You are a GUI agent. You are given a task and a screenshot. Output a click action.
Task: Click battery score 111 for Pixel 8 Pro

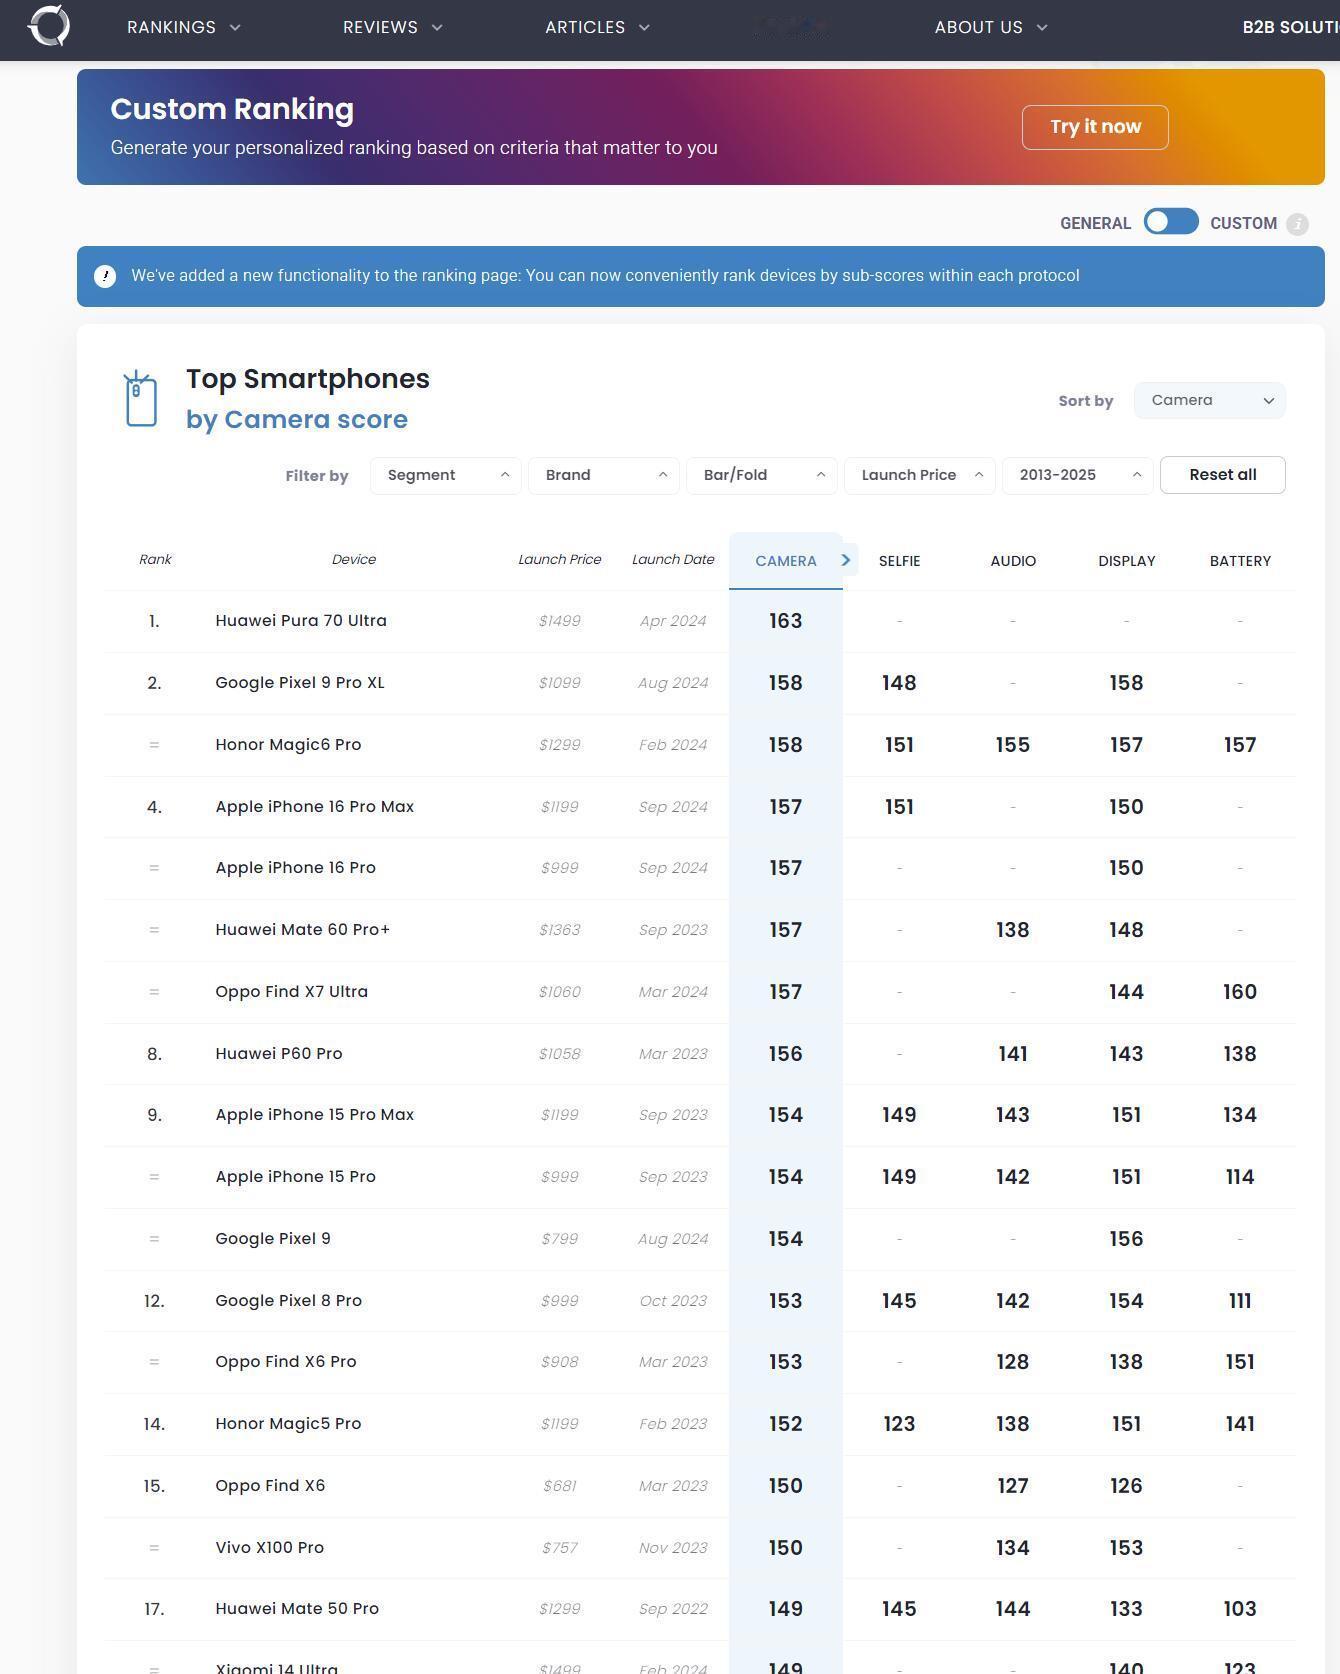click(1240, 1301)
